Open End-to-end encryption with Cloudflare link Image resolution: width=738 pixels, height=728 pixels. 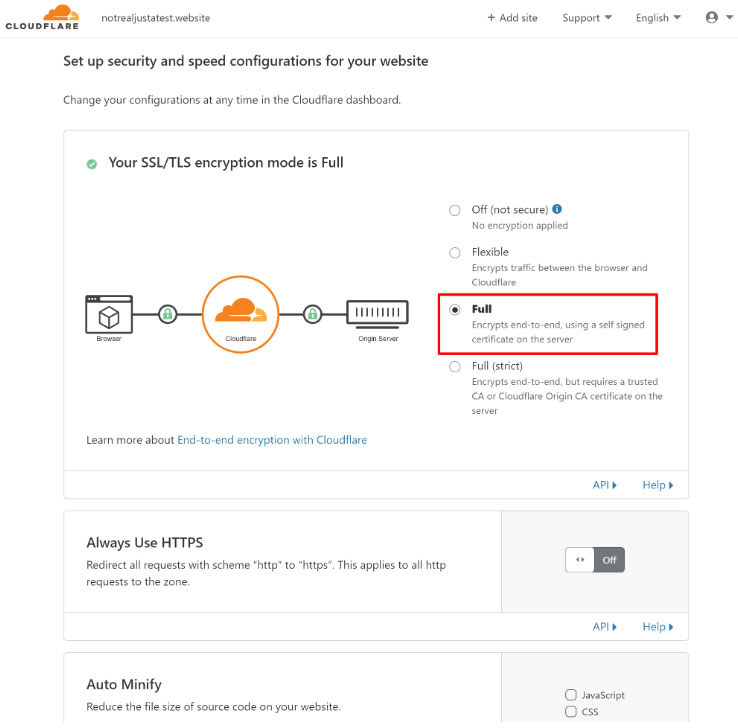point(272,440)
